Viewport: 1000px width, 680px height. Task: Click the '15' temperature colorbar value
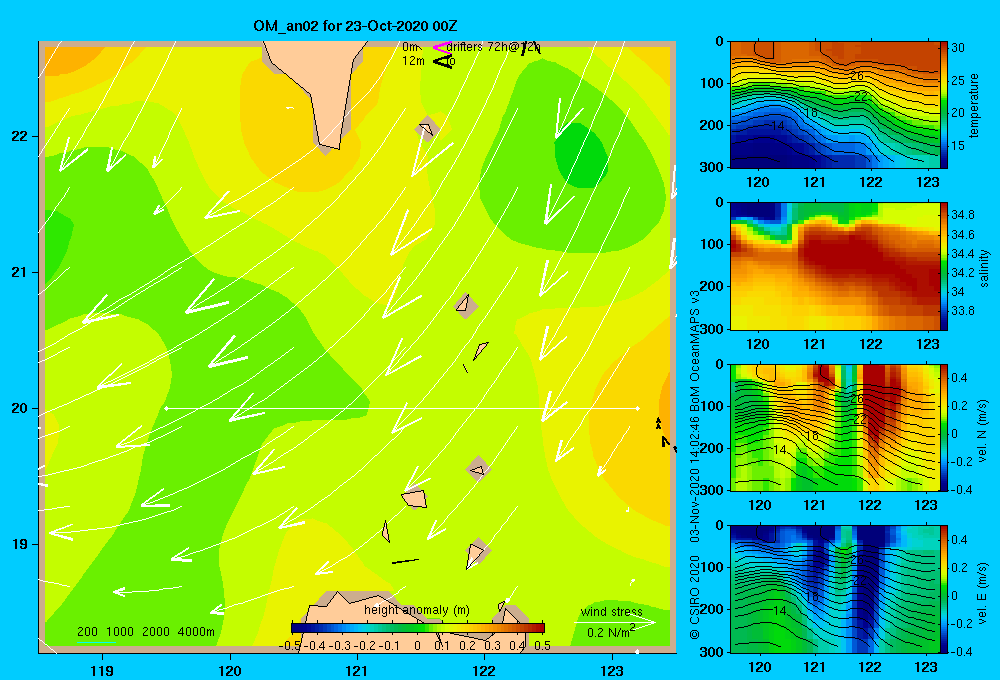pos(958,145)
